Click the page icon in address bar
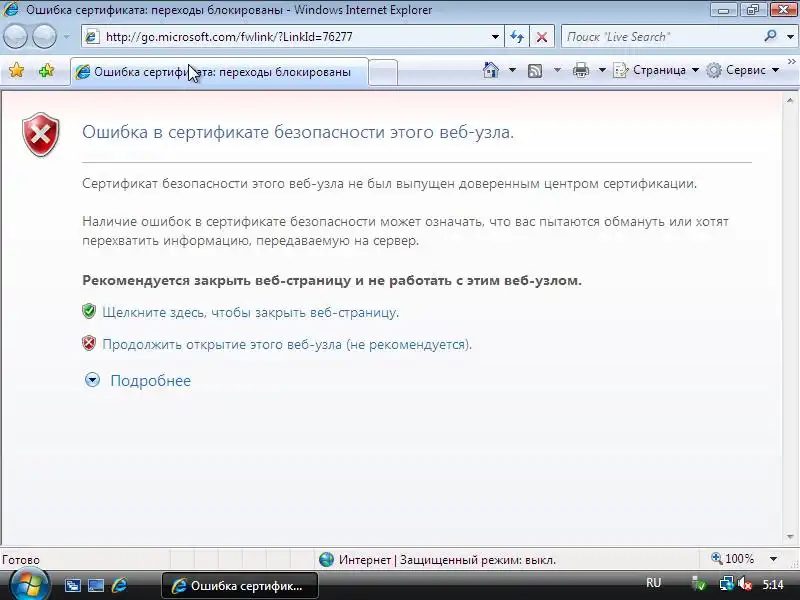 (x=92, y=37)
